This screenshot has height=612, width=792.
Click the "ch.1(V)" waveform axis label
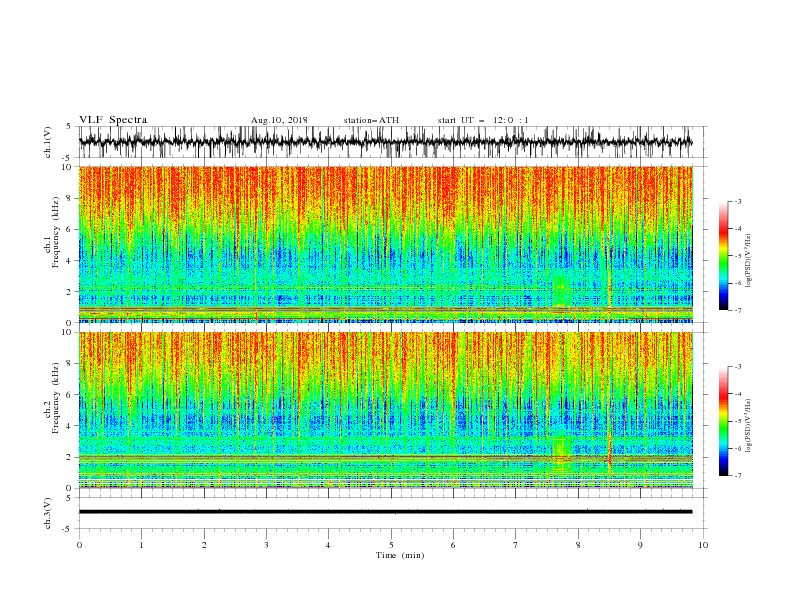click(x=48, y=142)
